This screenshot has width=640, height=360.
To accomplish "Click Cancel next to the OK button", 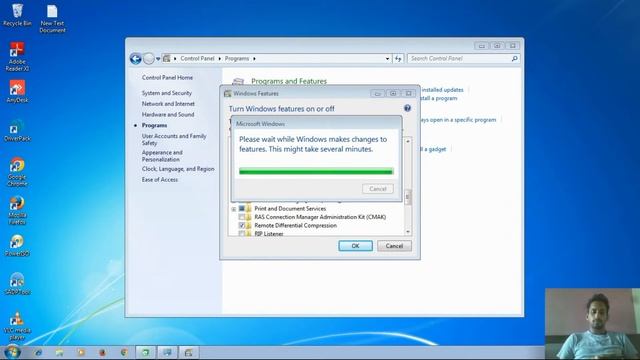I will pyautogui.click(x=394, y=246).
